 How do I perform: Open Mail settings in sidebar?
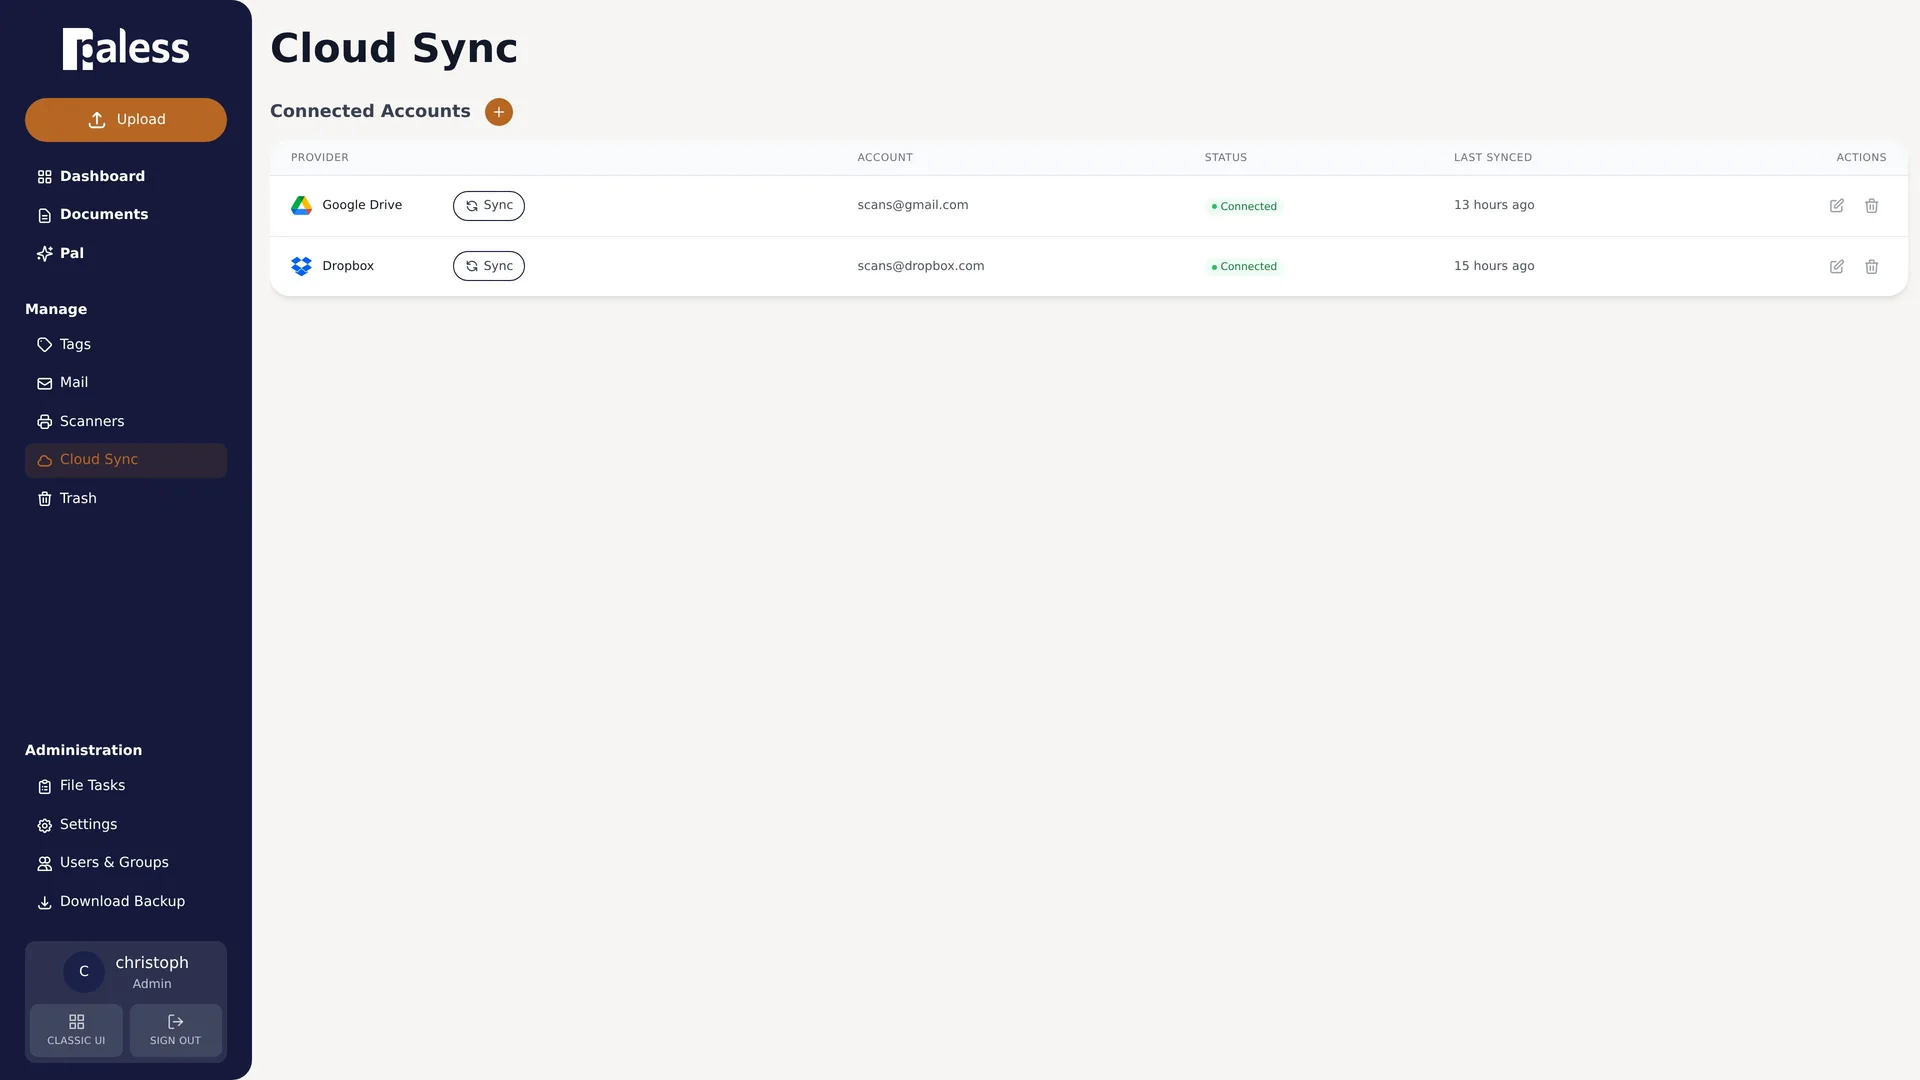126,383
